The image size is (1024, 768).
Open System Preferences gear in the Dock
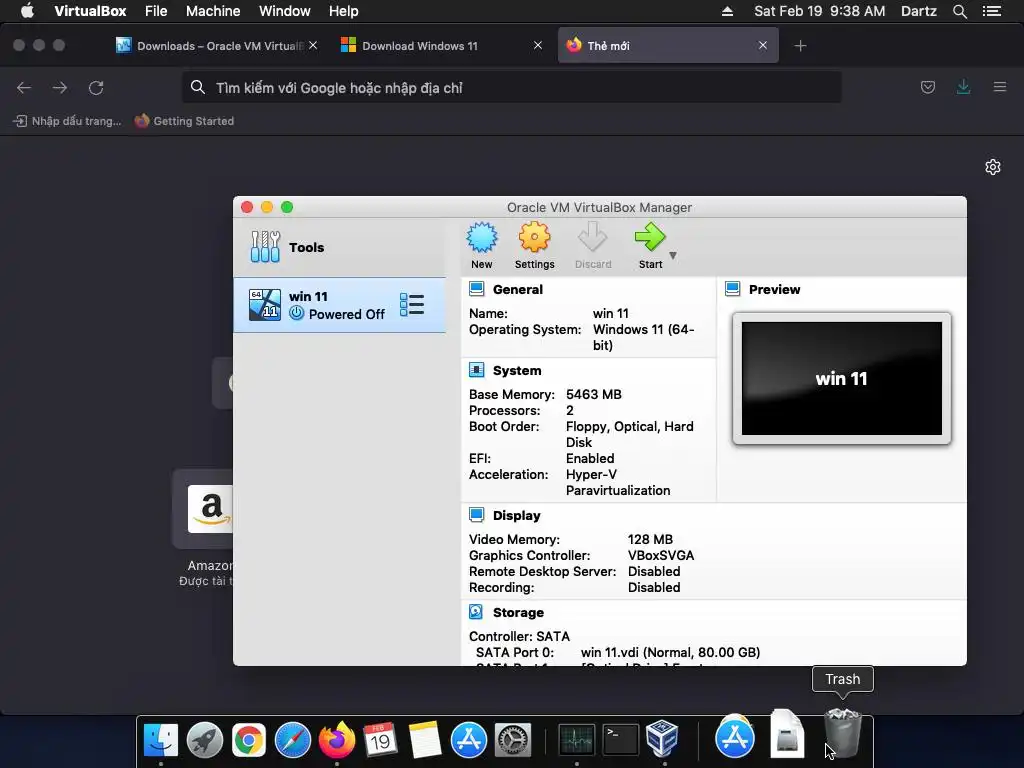click(x=513, y=740)
